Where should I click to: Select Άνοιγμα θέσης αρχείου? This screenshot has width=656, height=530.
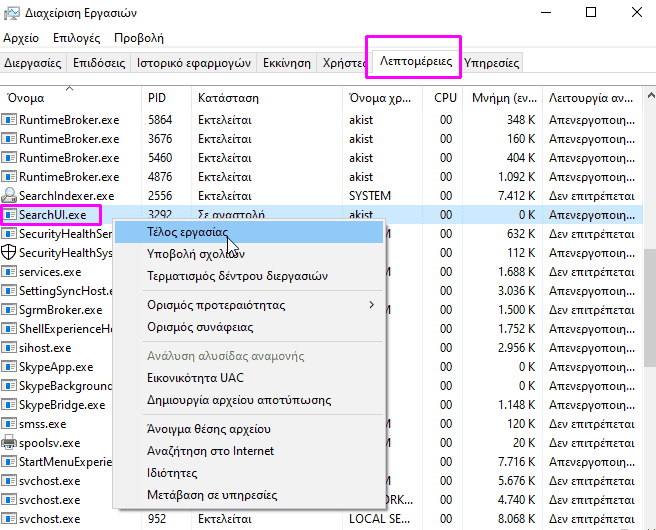249,429
